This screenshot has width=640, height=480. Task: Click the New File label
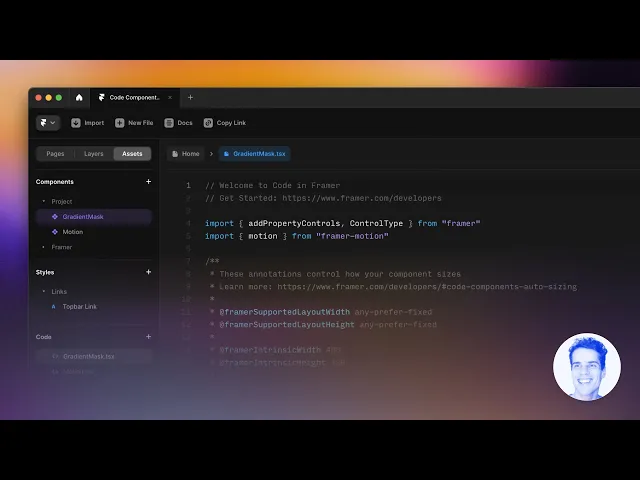[x=141, y=123]
